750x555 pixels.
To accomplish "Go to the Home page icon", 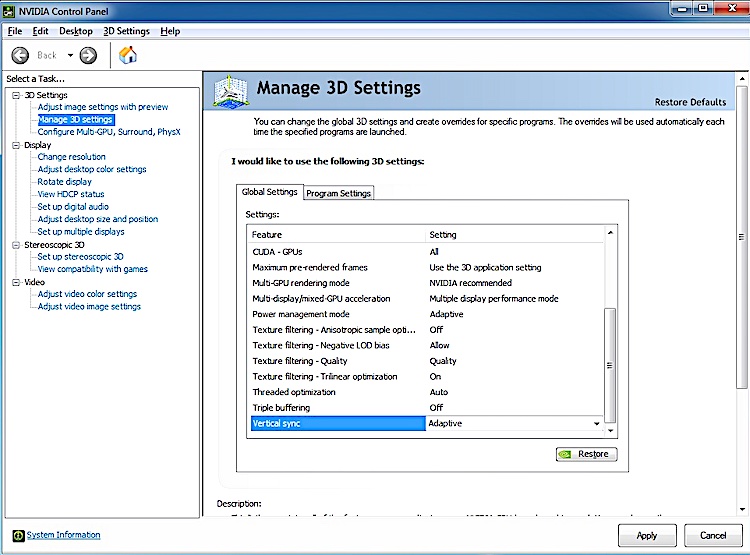I will (x=128, y=55).
